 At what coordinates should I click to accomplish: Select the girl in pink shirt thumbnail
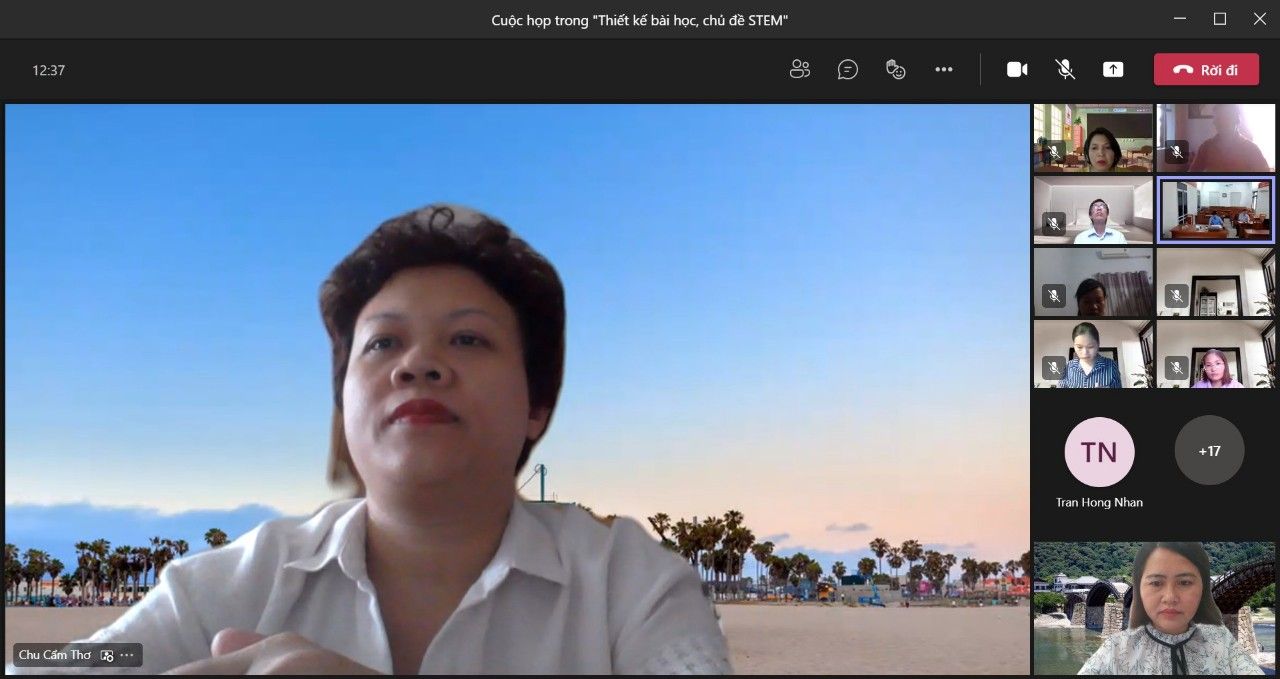tap(1216, 354)
